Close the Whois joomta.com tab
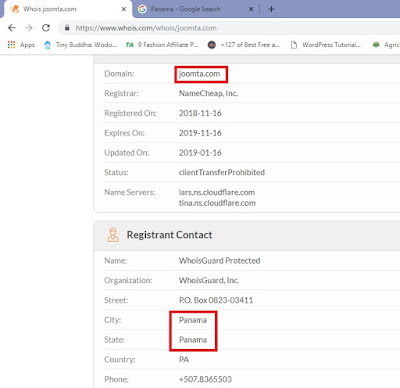Image resolution: width=400 pixels, height=388 pixels. (x=124, y=9)
